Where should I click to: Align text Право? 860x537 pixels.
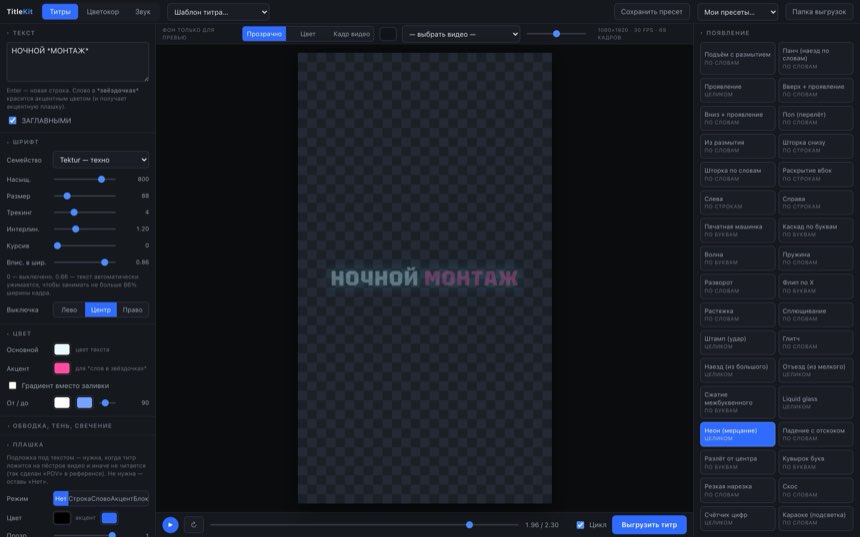point(132,310)
